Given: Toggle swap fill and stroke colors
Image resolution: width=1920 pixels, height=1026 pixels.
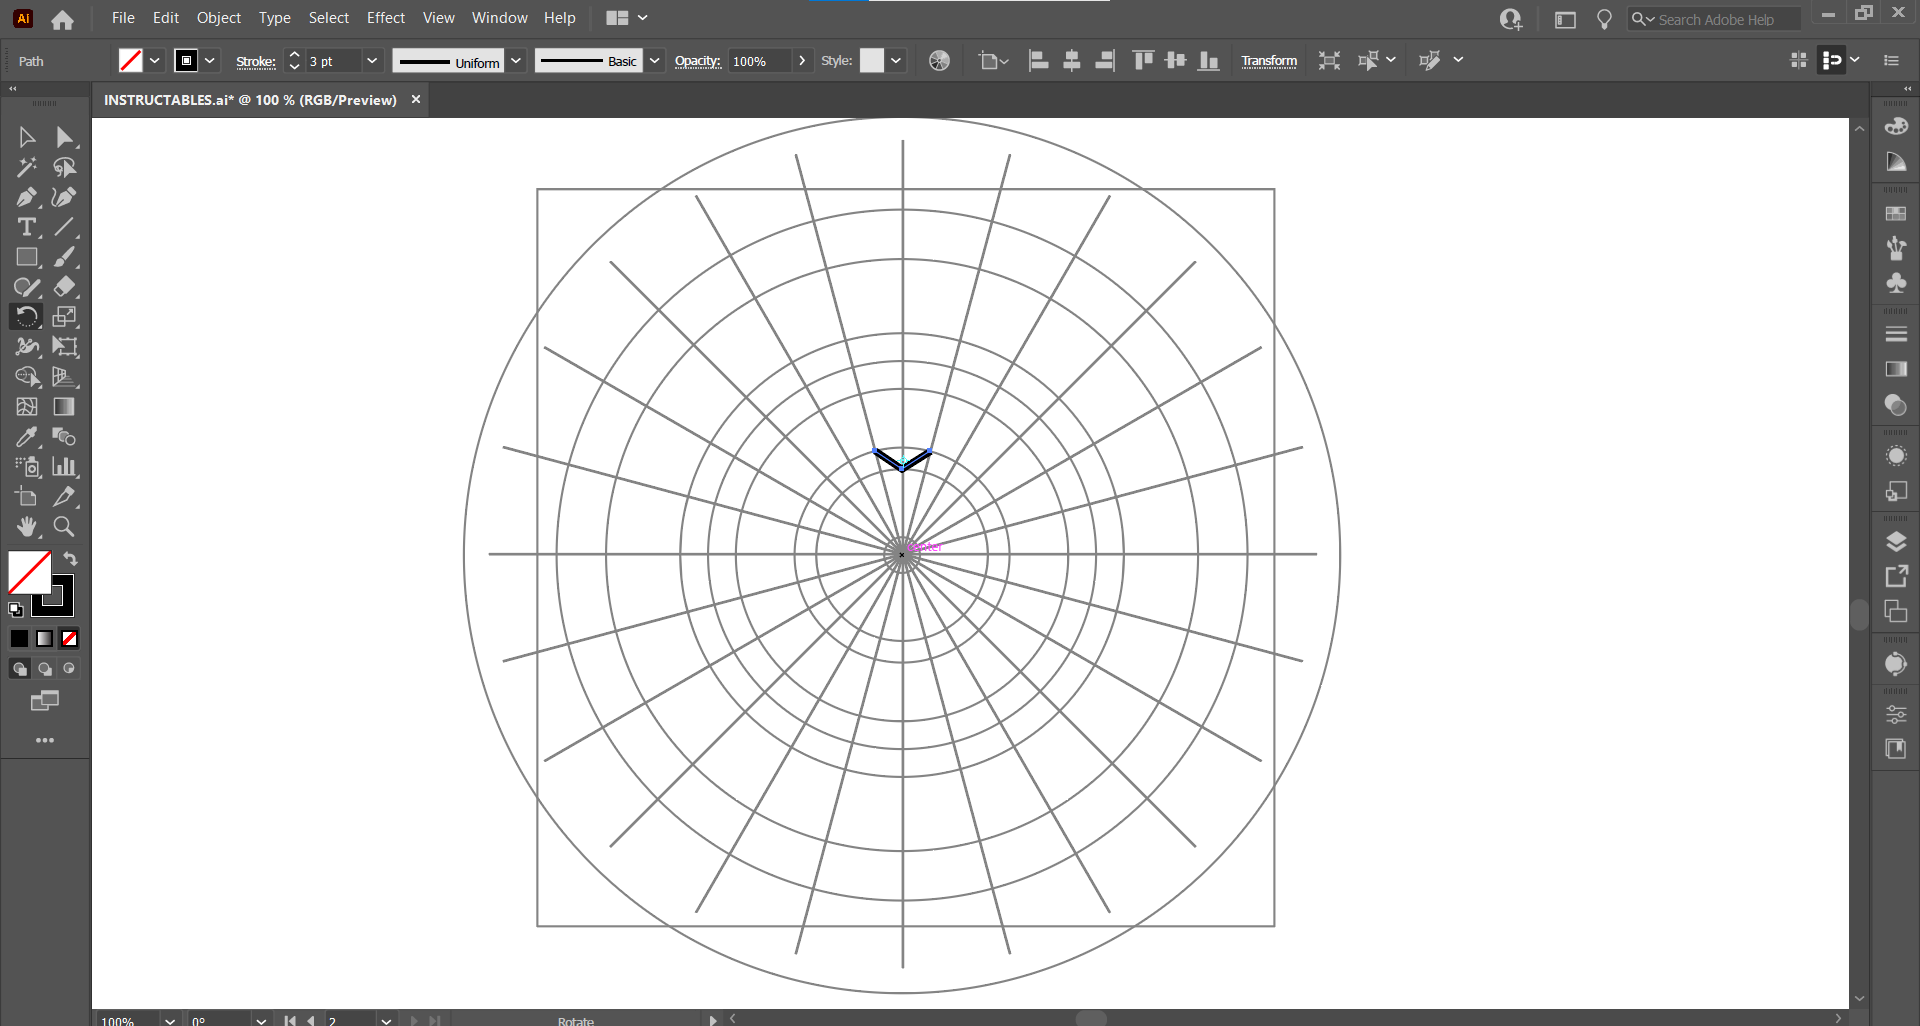Looking at the screenshot, I should click(x=70, y=559).
